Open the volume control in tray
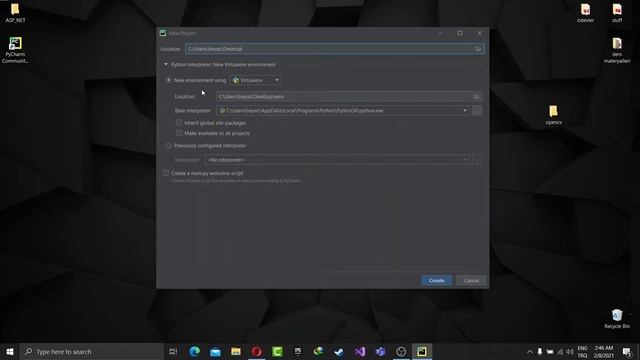The height and width of the screenshot is (360, 640). pos(570,351)
